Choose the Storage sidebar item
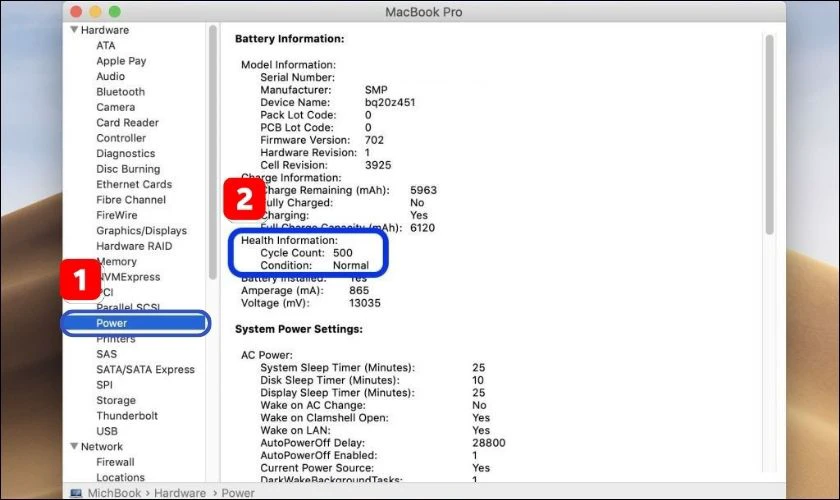This screenshot has height=500, width=840. tap(116, 400)
